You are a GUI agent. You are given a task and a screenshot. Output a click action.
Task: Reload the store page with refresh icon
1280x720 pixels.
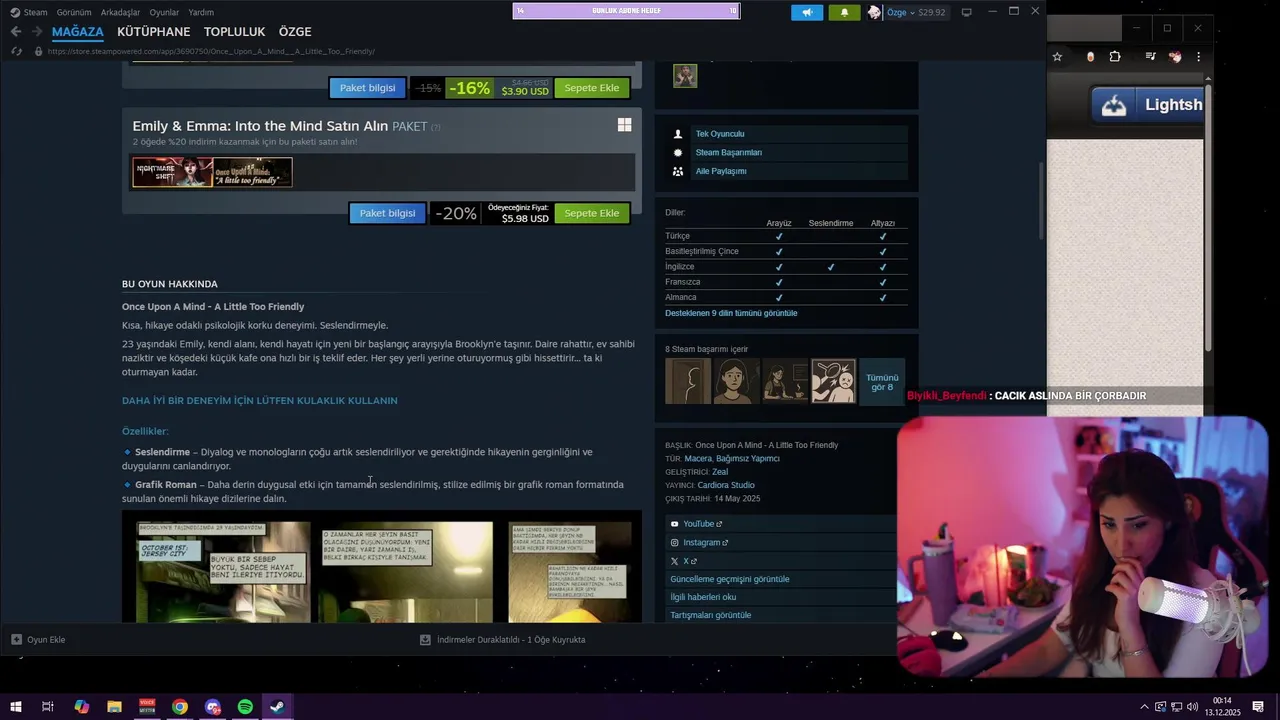tap(16, 51)
